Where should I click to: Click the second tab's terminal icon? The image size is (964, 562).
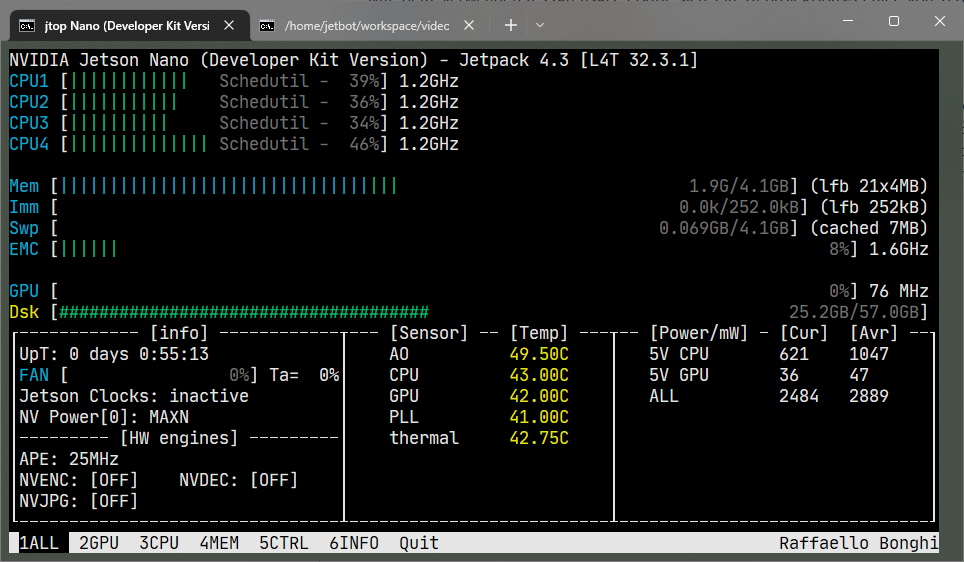click(x=267, y=26)
